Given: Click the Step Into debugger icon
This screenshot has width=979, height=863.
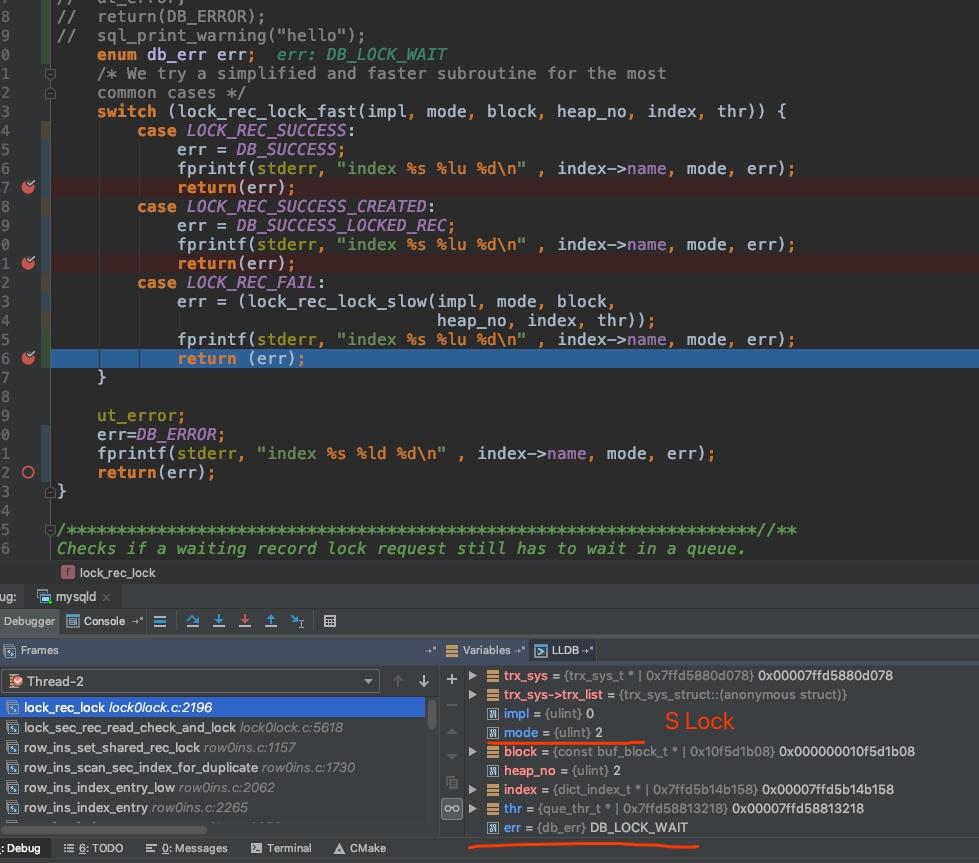Looking at the screenshot, I should tap(219, 621).
